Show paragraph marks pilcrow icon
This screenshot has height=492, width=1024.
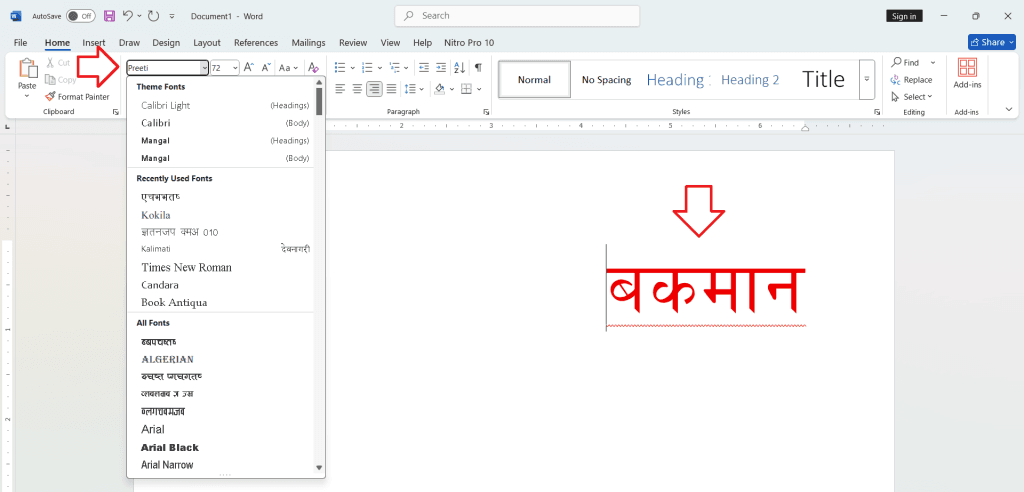tap(478, 67)
